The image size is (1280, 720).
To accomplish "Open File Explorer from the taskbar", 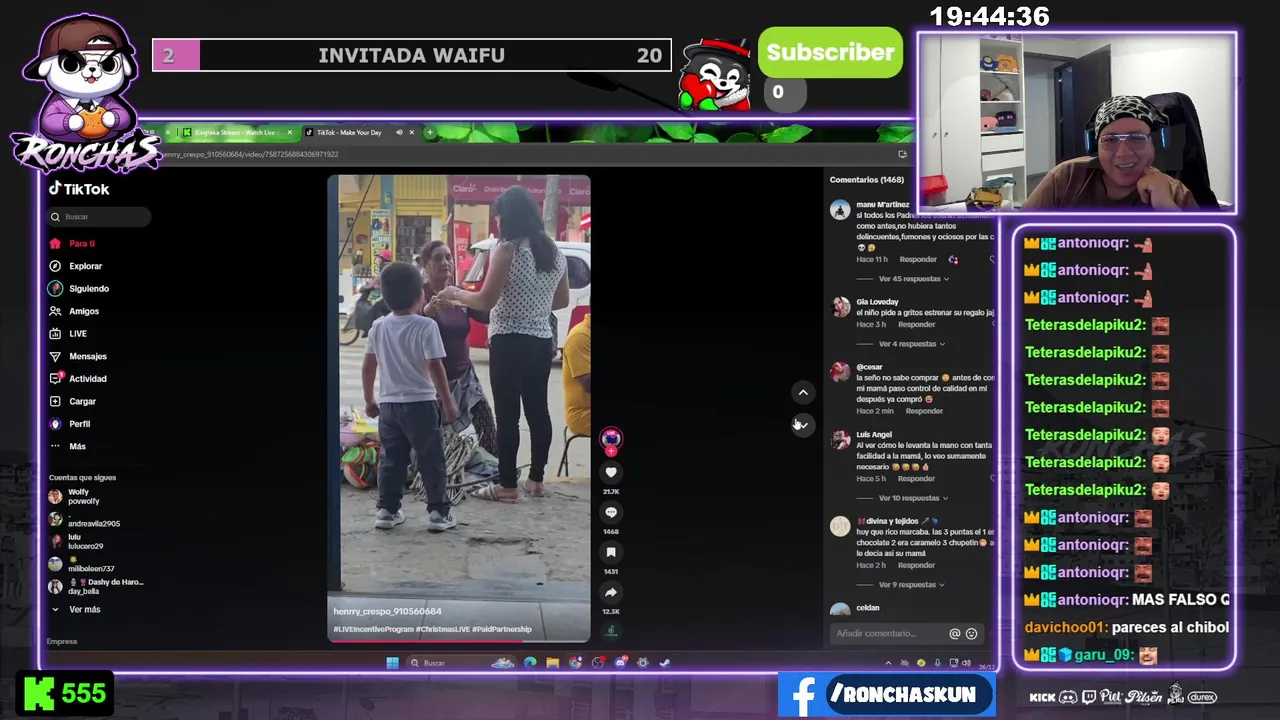I will point(552,662).
